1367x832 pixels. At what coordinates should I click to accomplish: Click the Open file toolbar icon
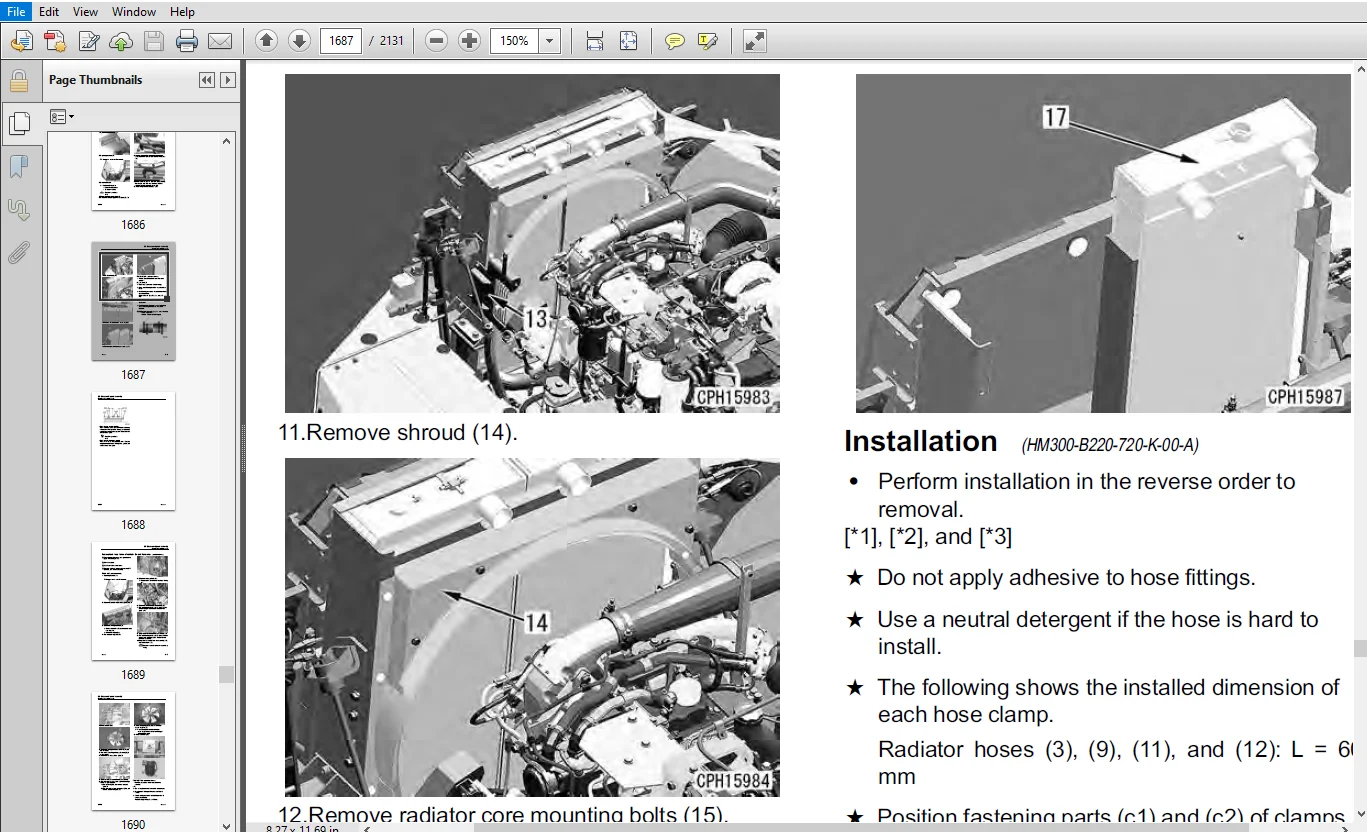[22, 41]
